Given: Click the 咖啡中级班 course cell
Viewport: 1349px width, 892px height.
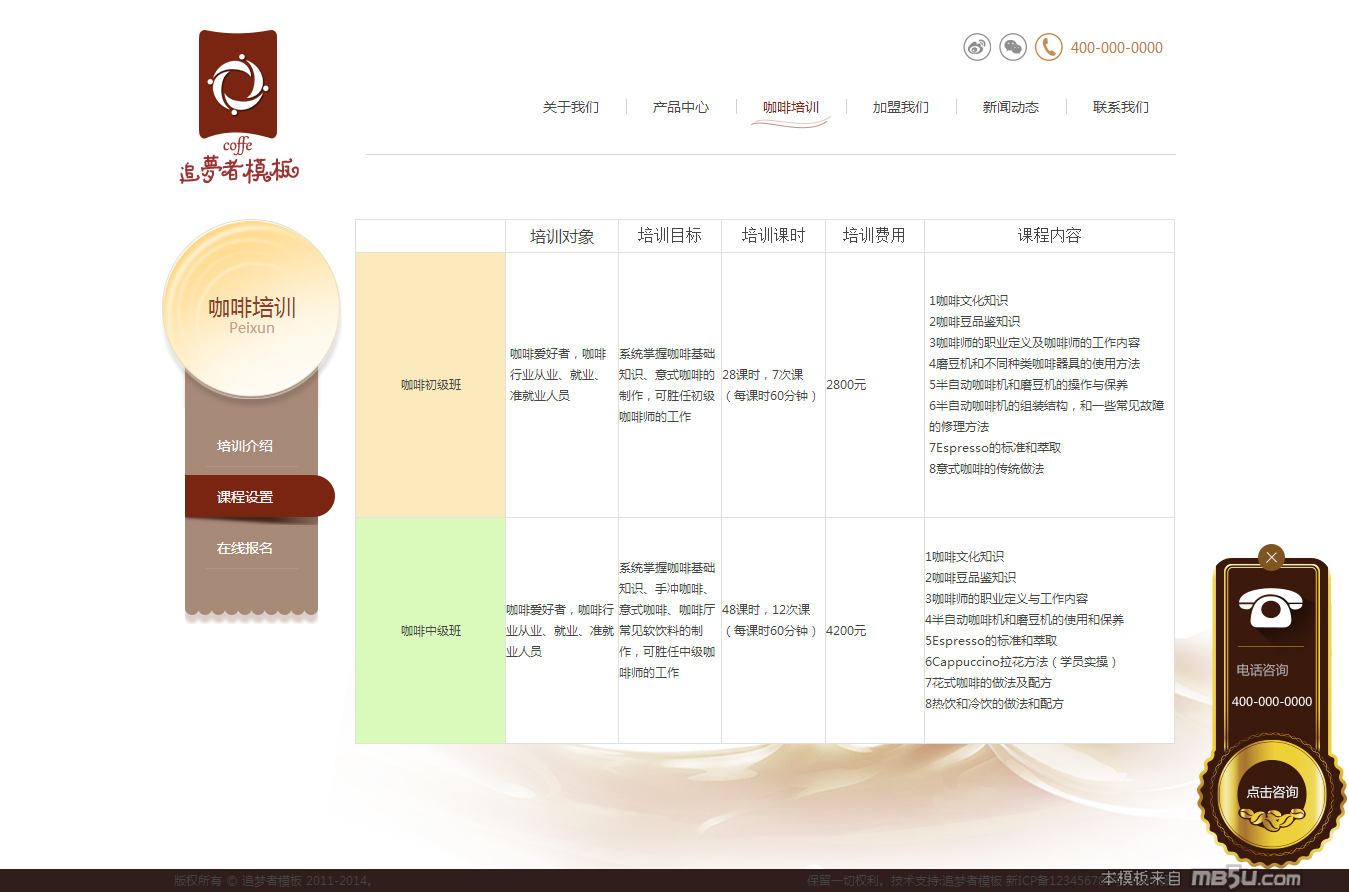Looking at the screenshot, I should coord(431,631).
